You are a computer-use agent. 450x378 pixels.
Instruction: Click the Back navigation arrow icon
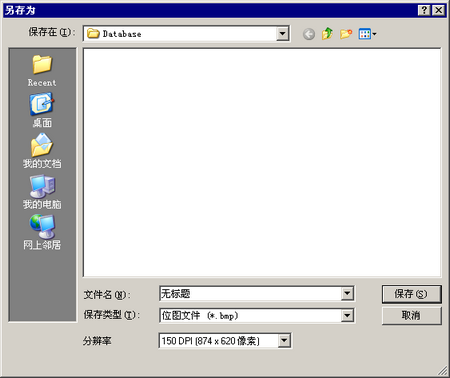(309, 34)
